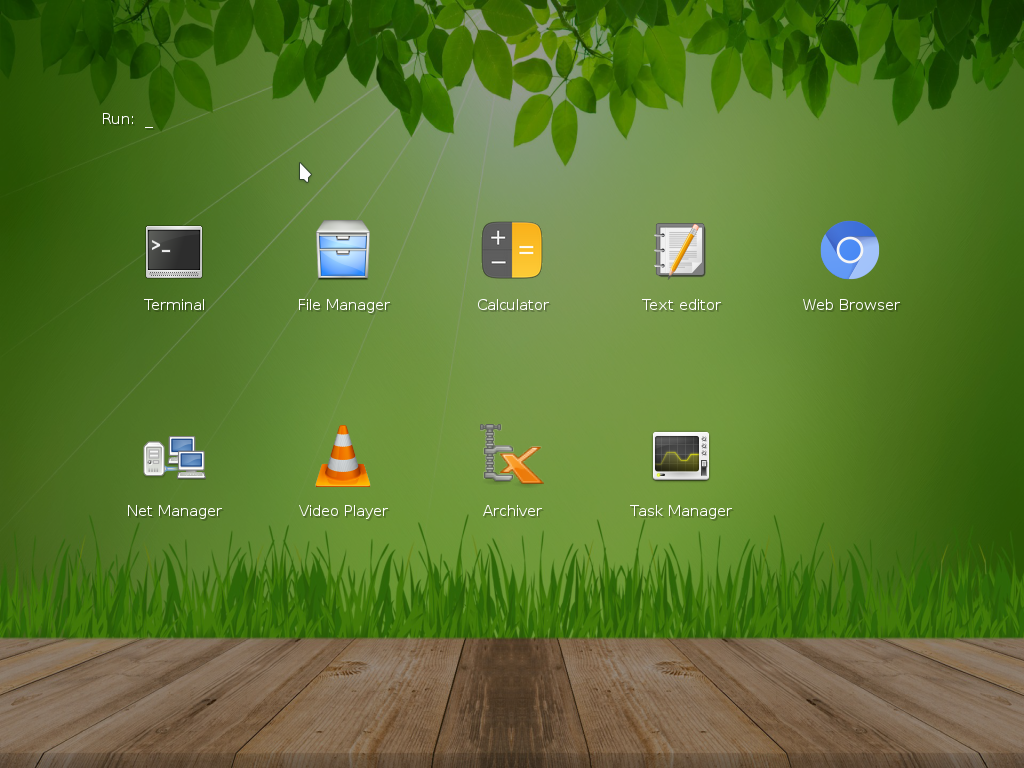Click the "Terminal" text label

point(174,305)
